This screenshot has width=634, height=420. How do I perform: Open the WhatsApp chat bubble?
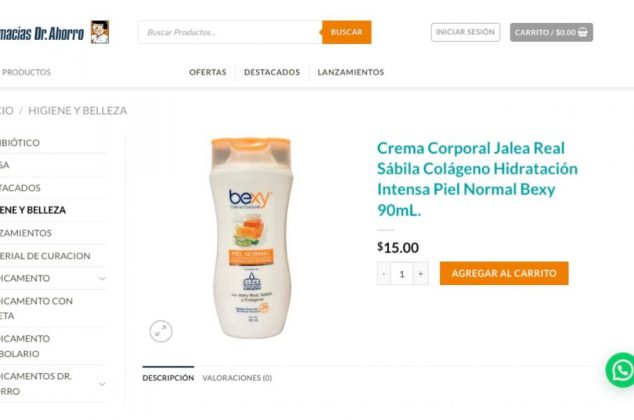[x=620, y=370]
